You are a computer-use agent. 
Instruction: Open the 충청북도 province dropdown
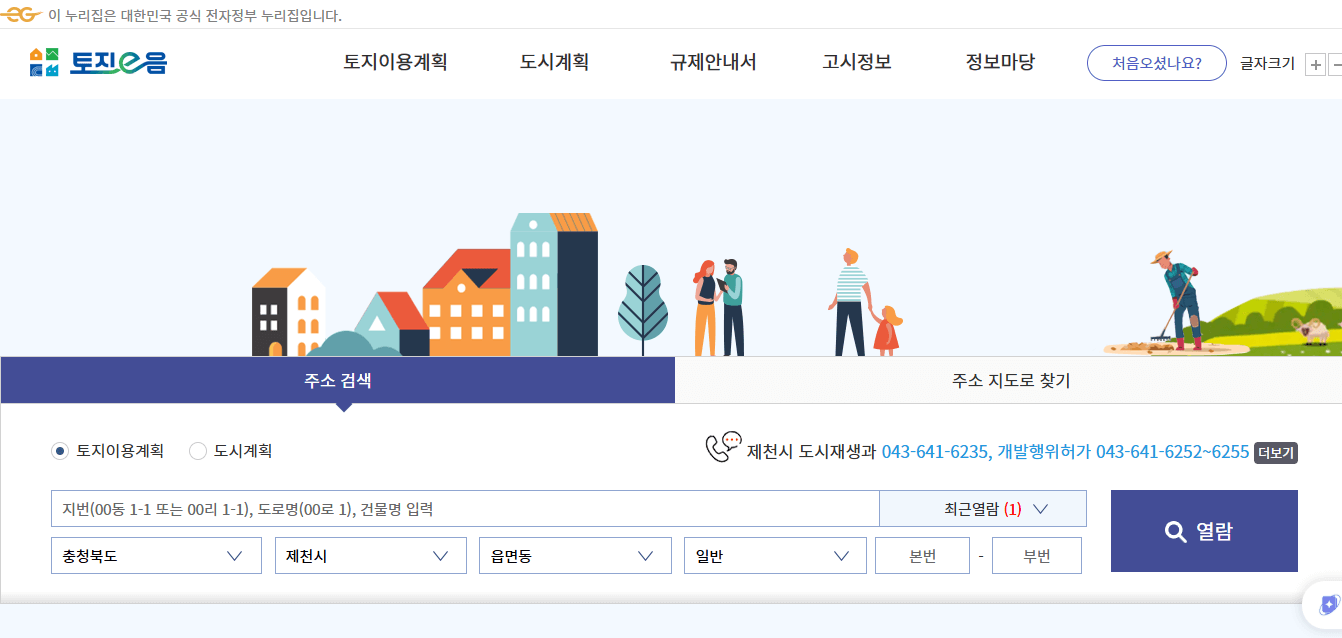[x=156, y=555]
